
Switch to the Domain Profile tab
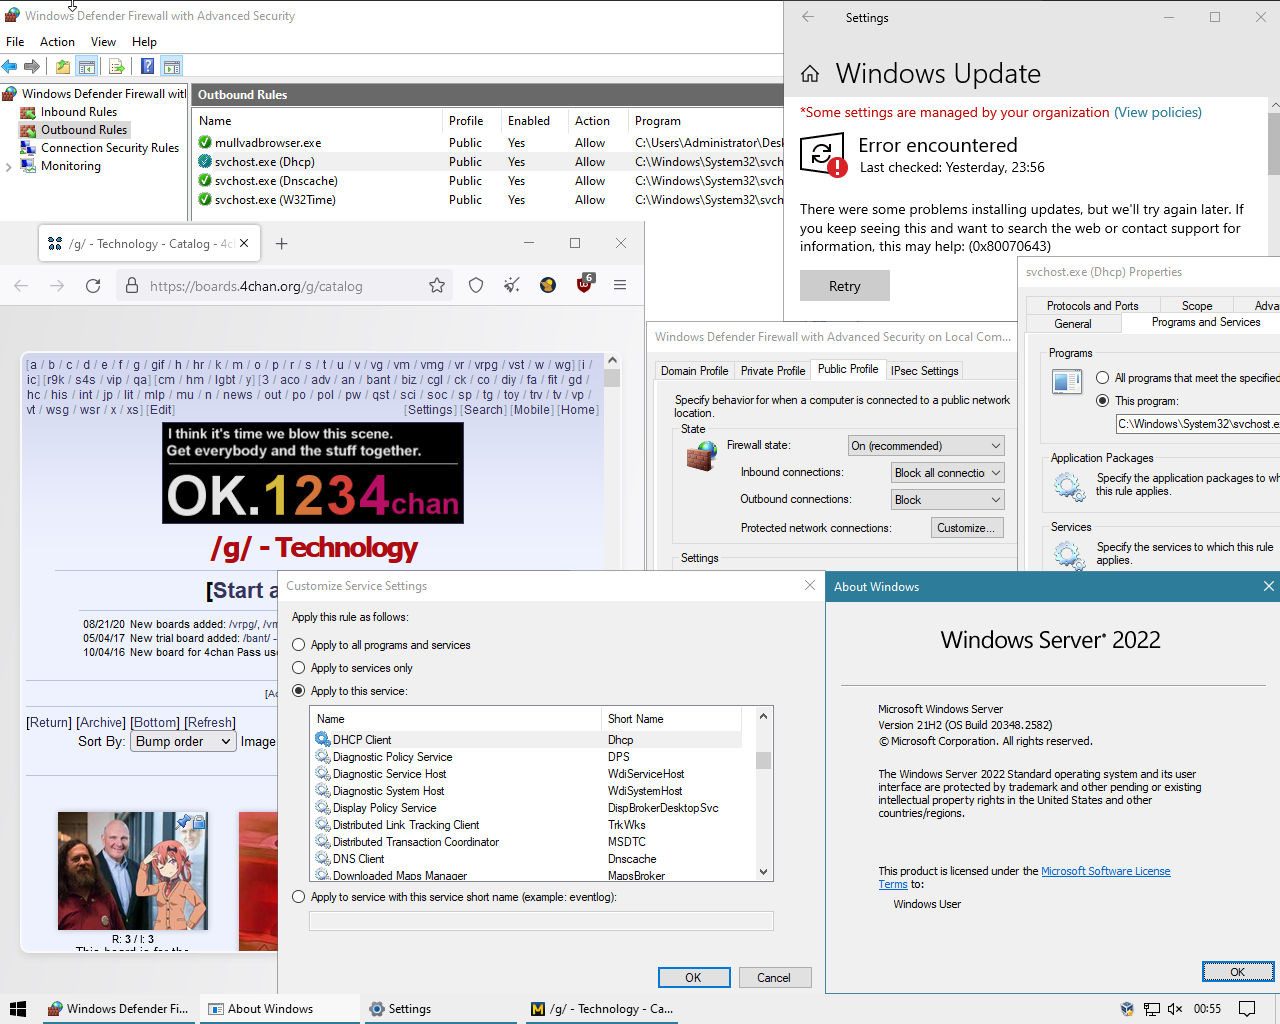tap(694, 371)
